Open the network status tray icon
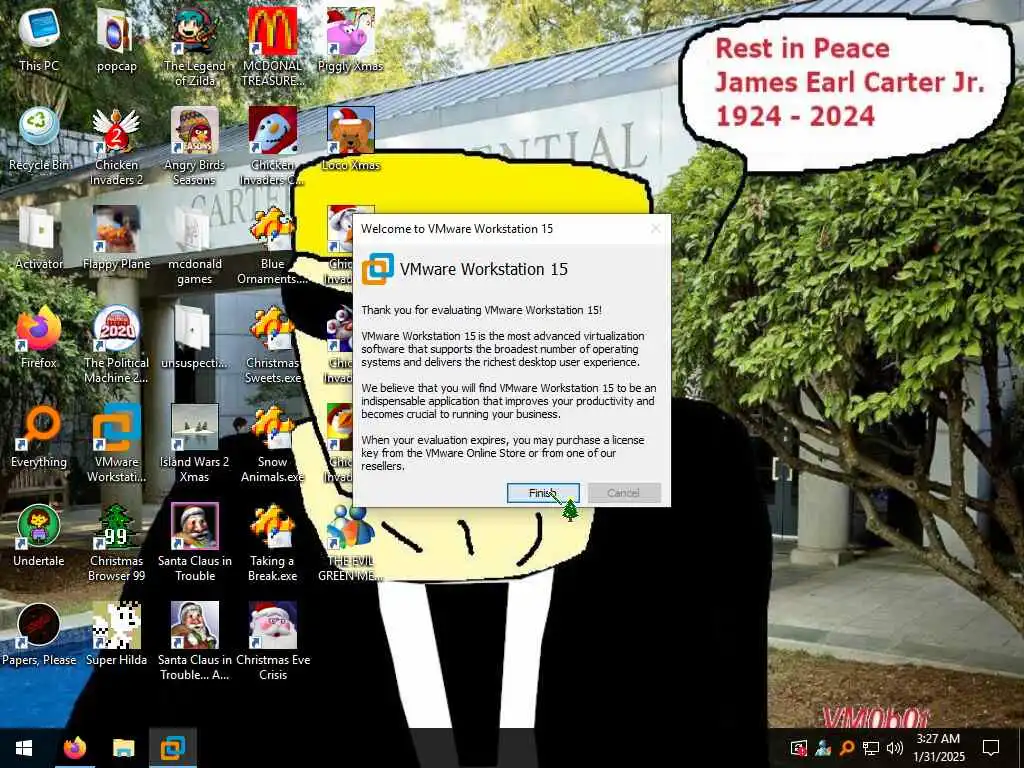 871,748
